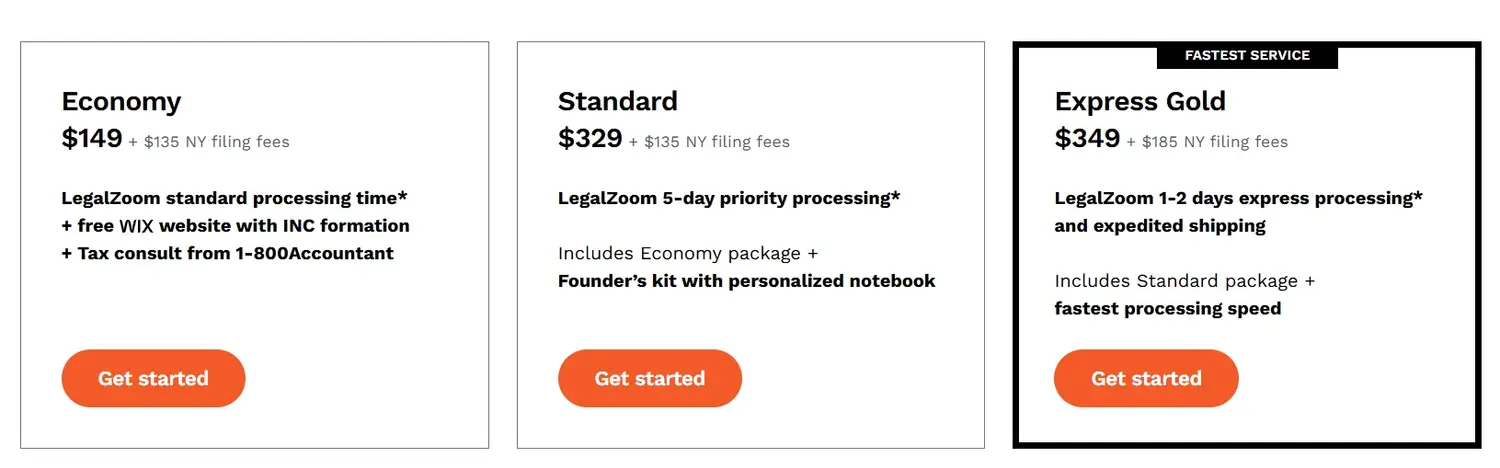Click the Includes Economy package line

(688, 253)
